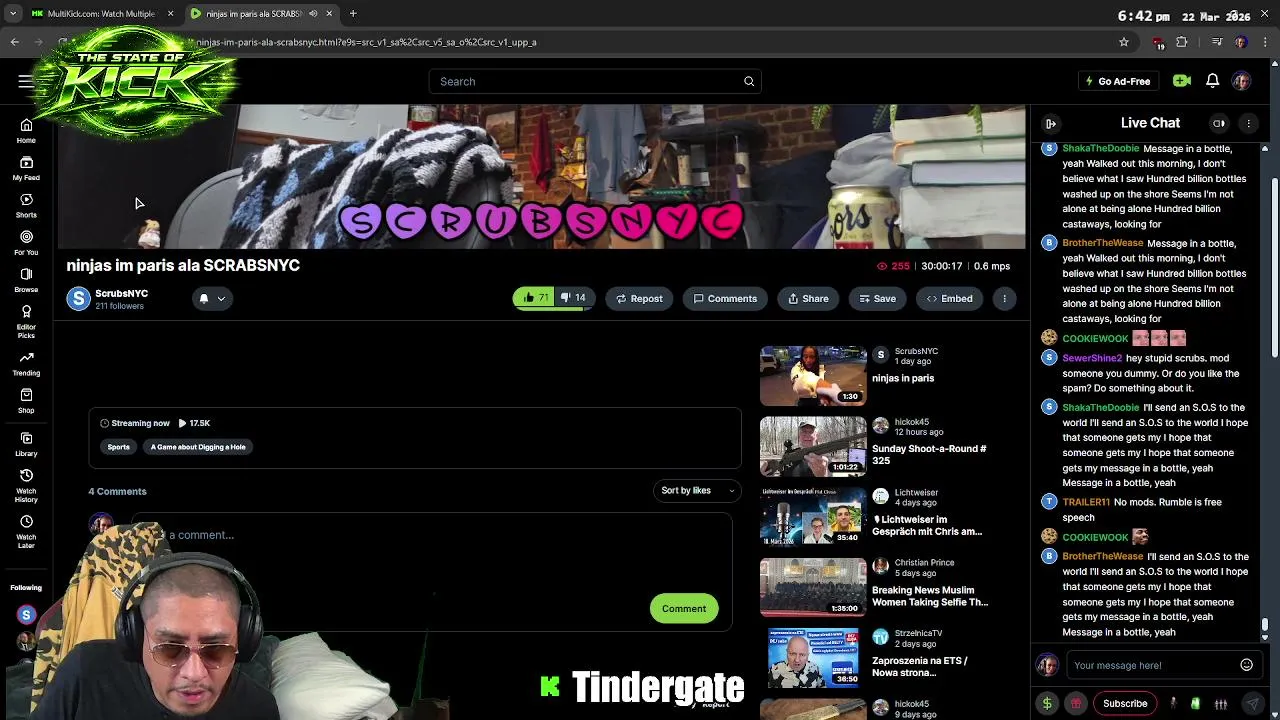Image resolution: width=1280 pixels, height=720 pixels.
Task: Click the Sports category tag
Action: coord(118,447)
